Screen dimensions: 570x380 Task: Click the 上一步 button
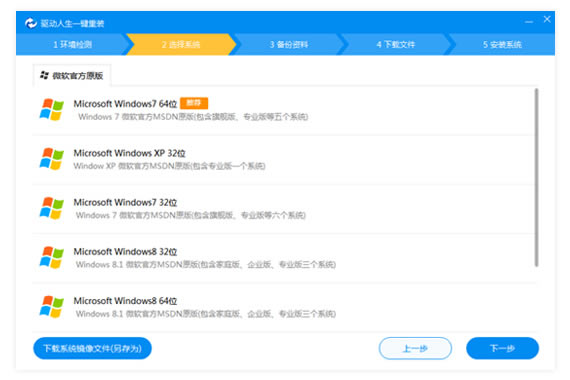[415, 348]
